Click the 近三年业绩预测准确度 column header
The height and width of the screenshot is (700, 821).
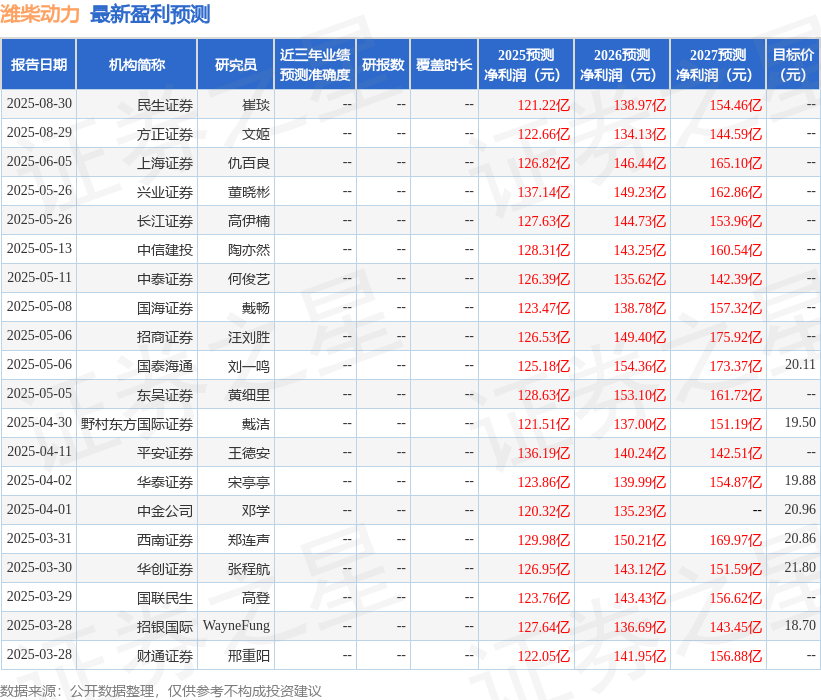(315, 64)
